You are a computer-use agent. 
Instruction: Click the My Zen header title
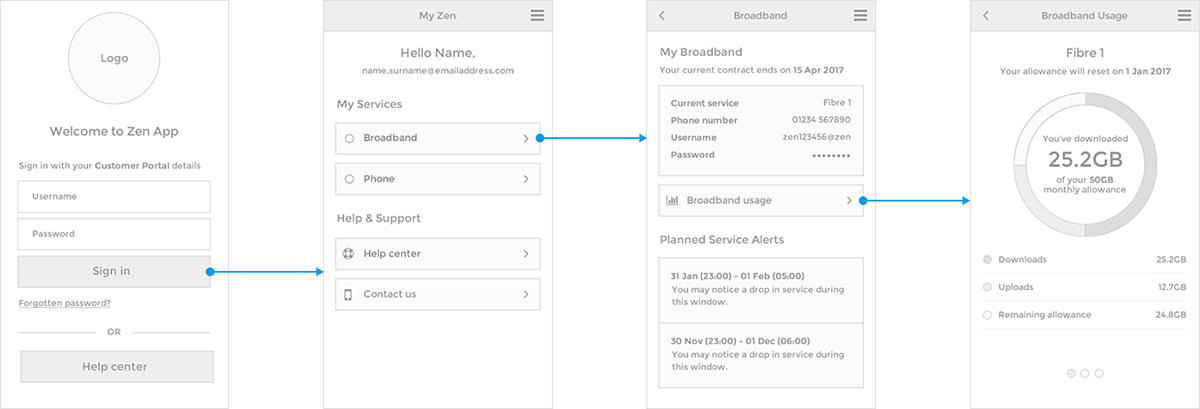[x=438, y=16]
